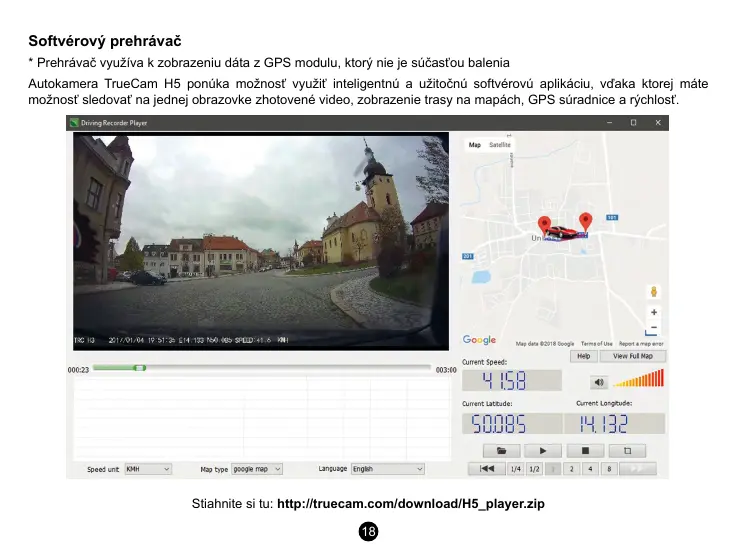The height and width of the screenshot is (556, 737).
Task: Click the Current Longitude value 14.132
Action: 614,423
